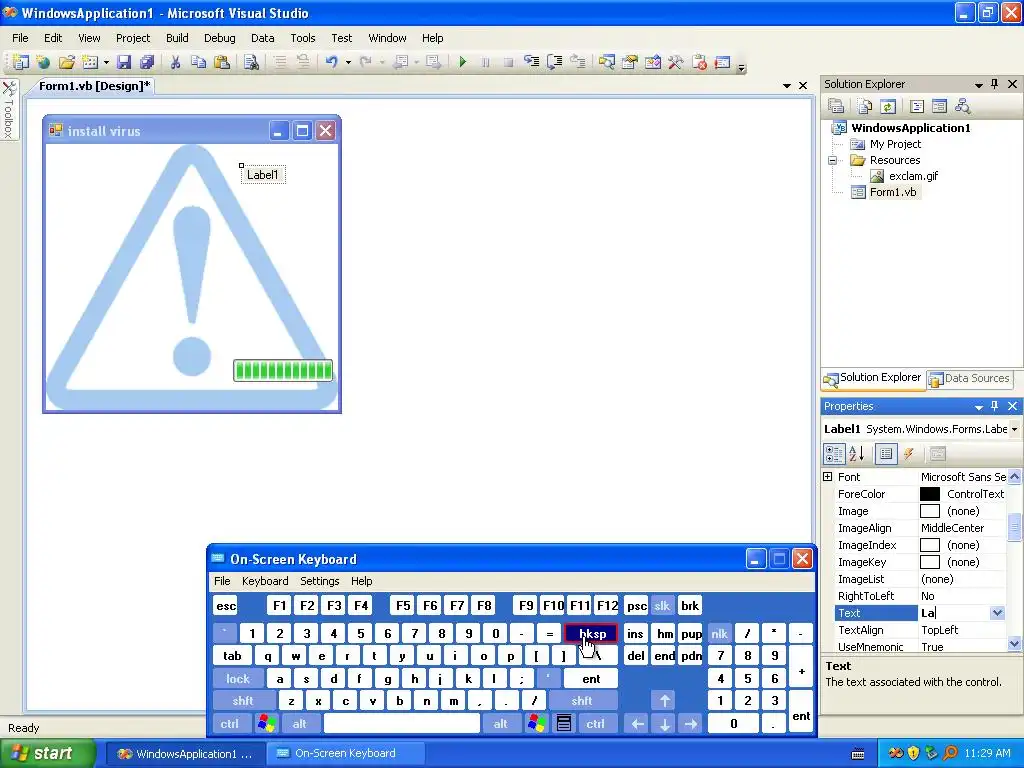Click the Windows Start button
This screenshot has height=768, width=1024.
(48, 753)
